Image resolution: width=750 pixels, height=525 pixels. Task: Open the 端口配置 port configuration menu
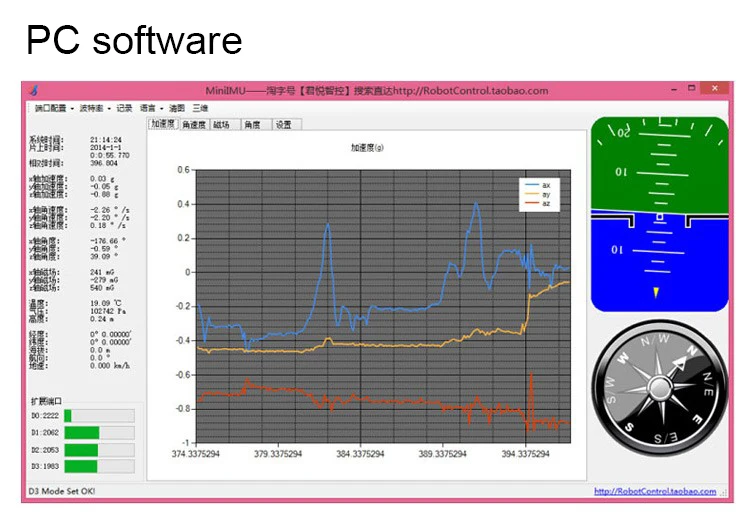pyautogui.click(x=50, y=108)
